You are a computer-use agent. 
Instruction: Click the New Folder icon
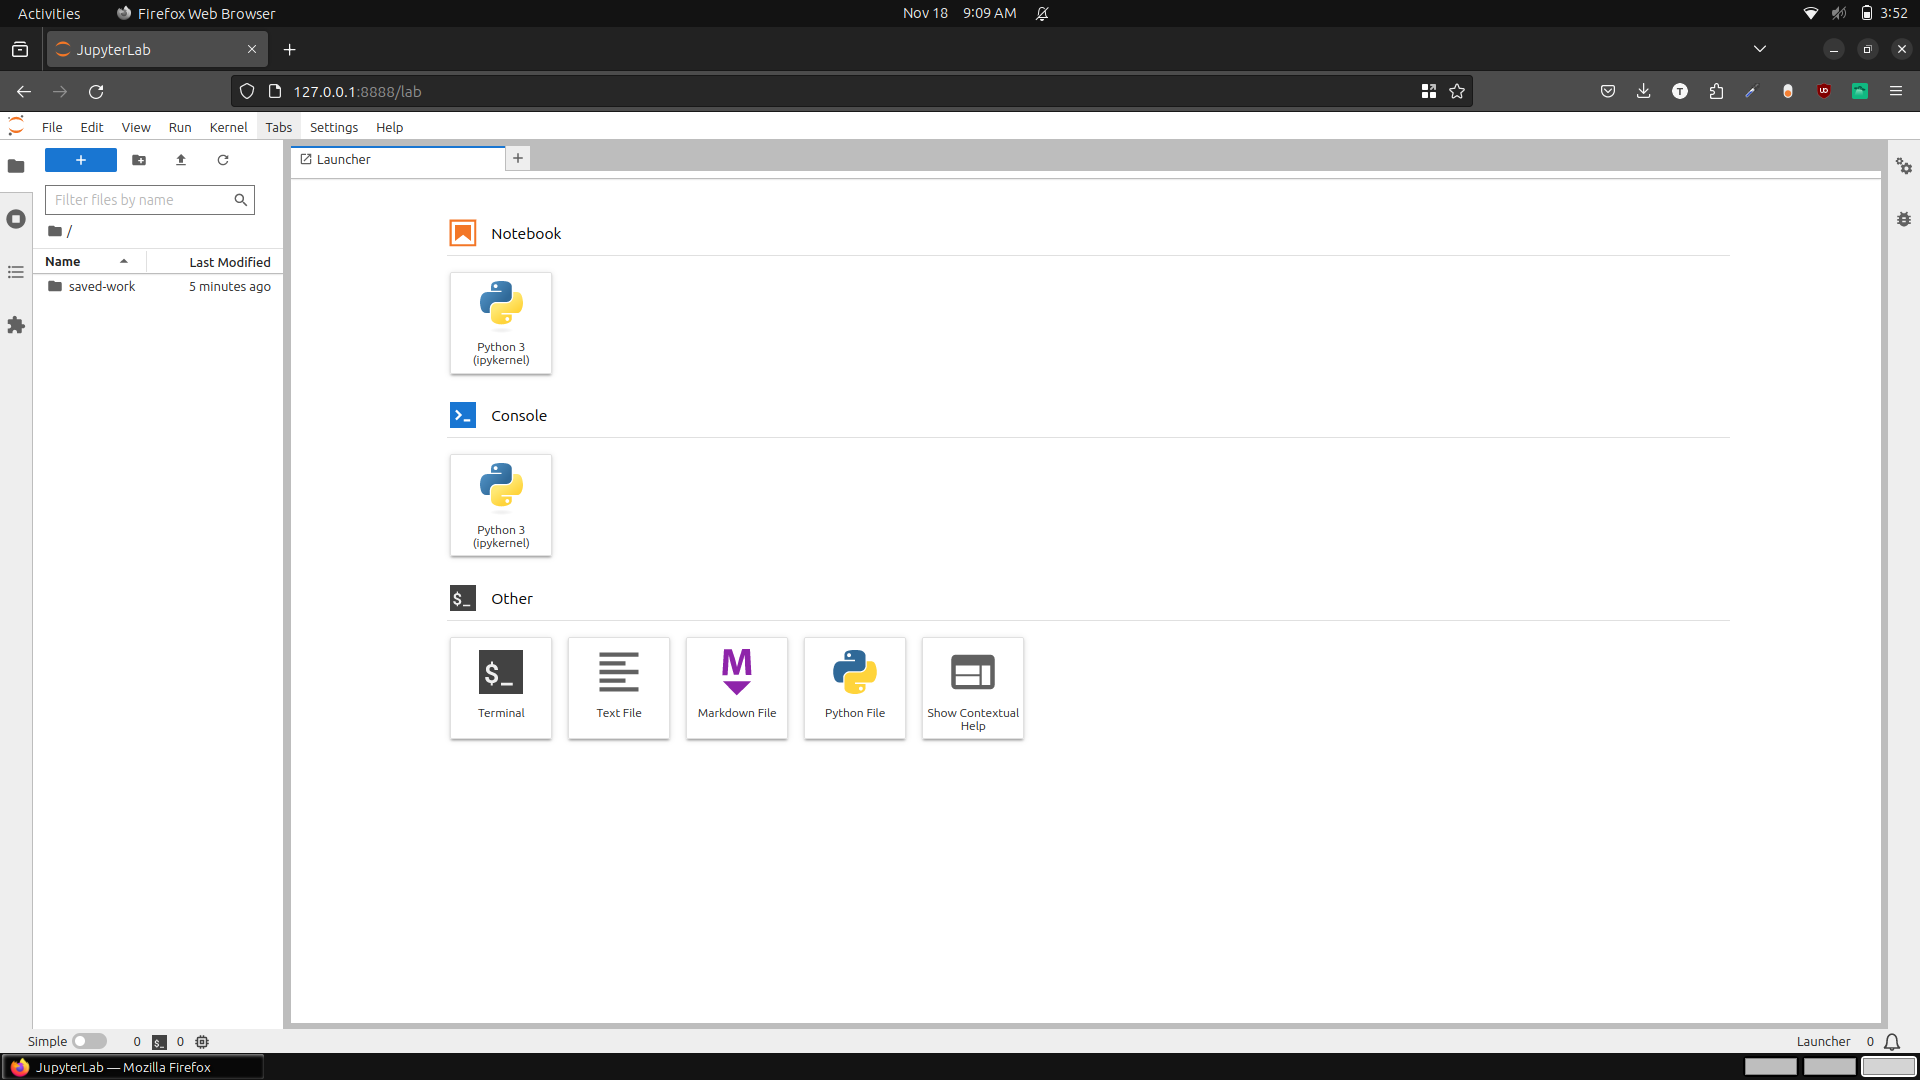pyautogui.click(x=139, y=160)
